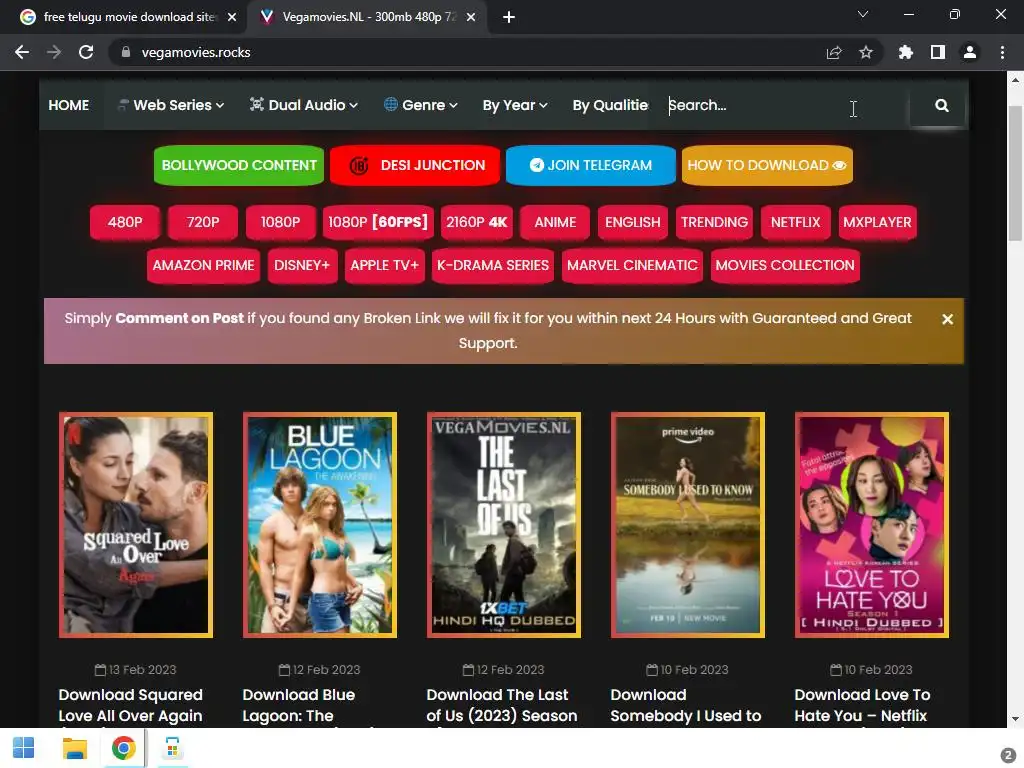Open a new browser tab

click(509, 17)
